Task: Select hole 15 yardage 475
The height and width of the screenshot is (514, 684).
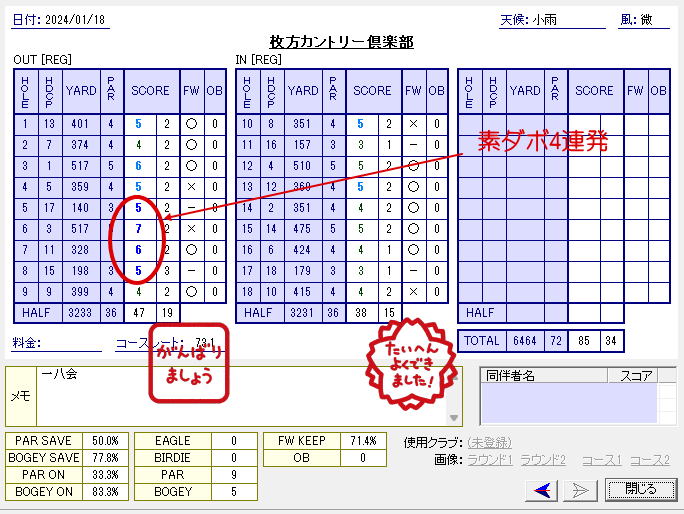Action: click(302, 229)
